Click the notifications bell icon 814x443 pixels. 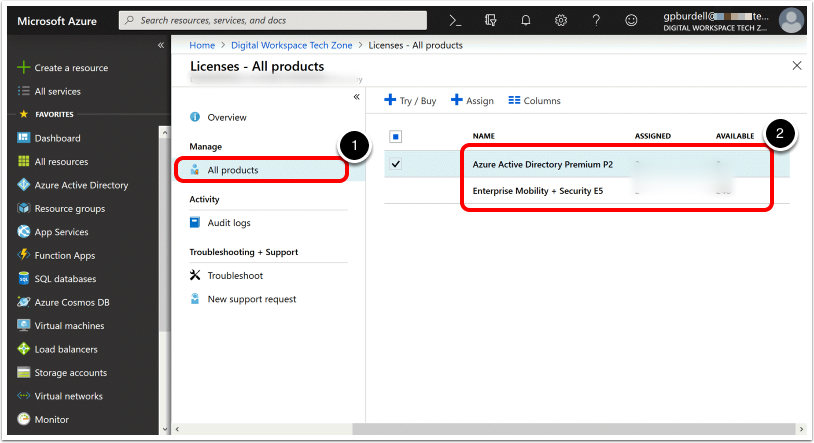click(x=526, y=20)
